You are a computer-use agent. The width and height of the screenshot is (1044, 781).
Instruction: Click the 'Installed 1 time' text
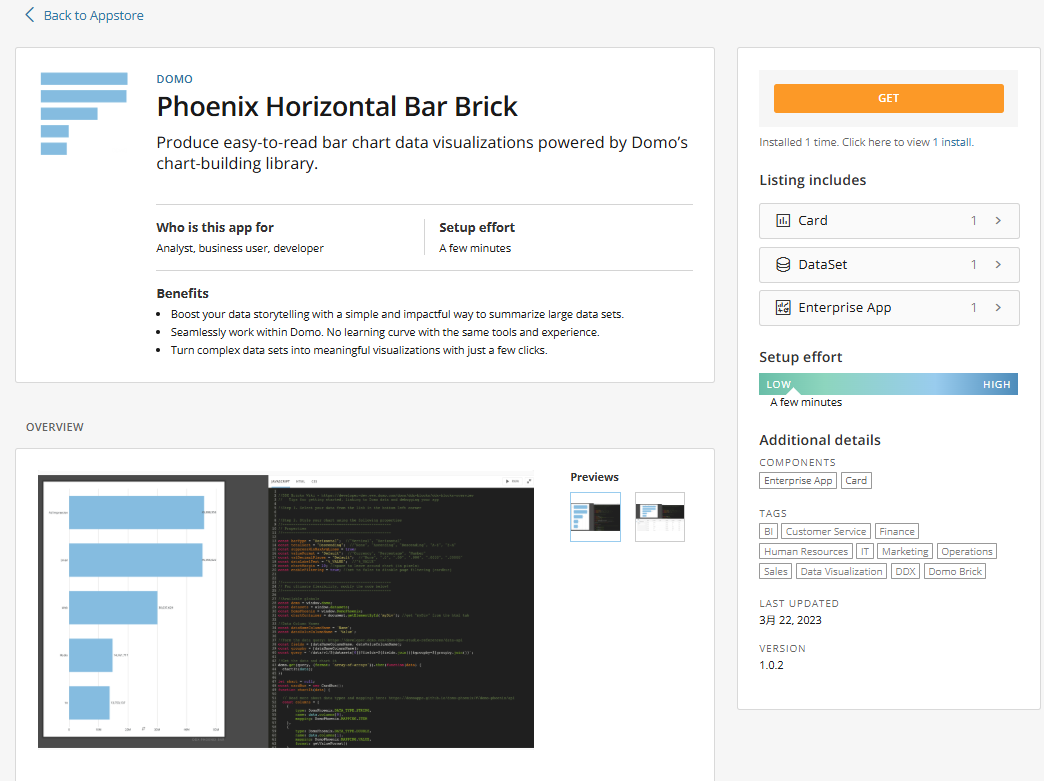798,142
